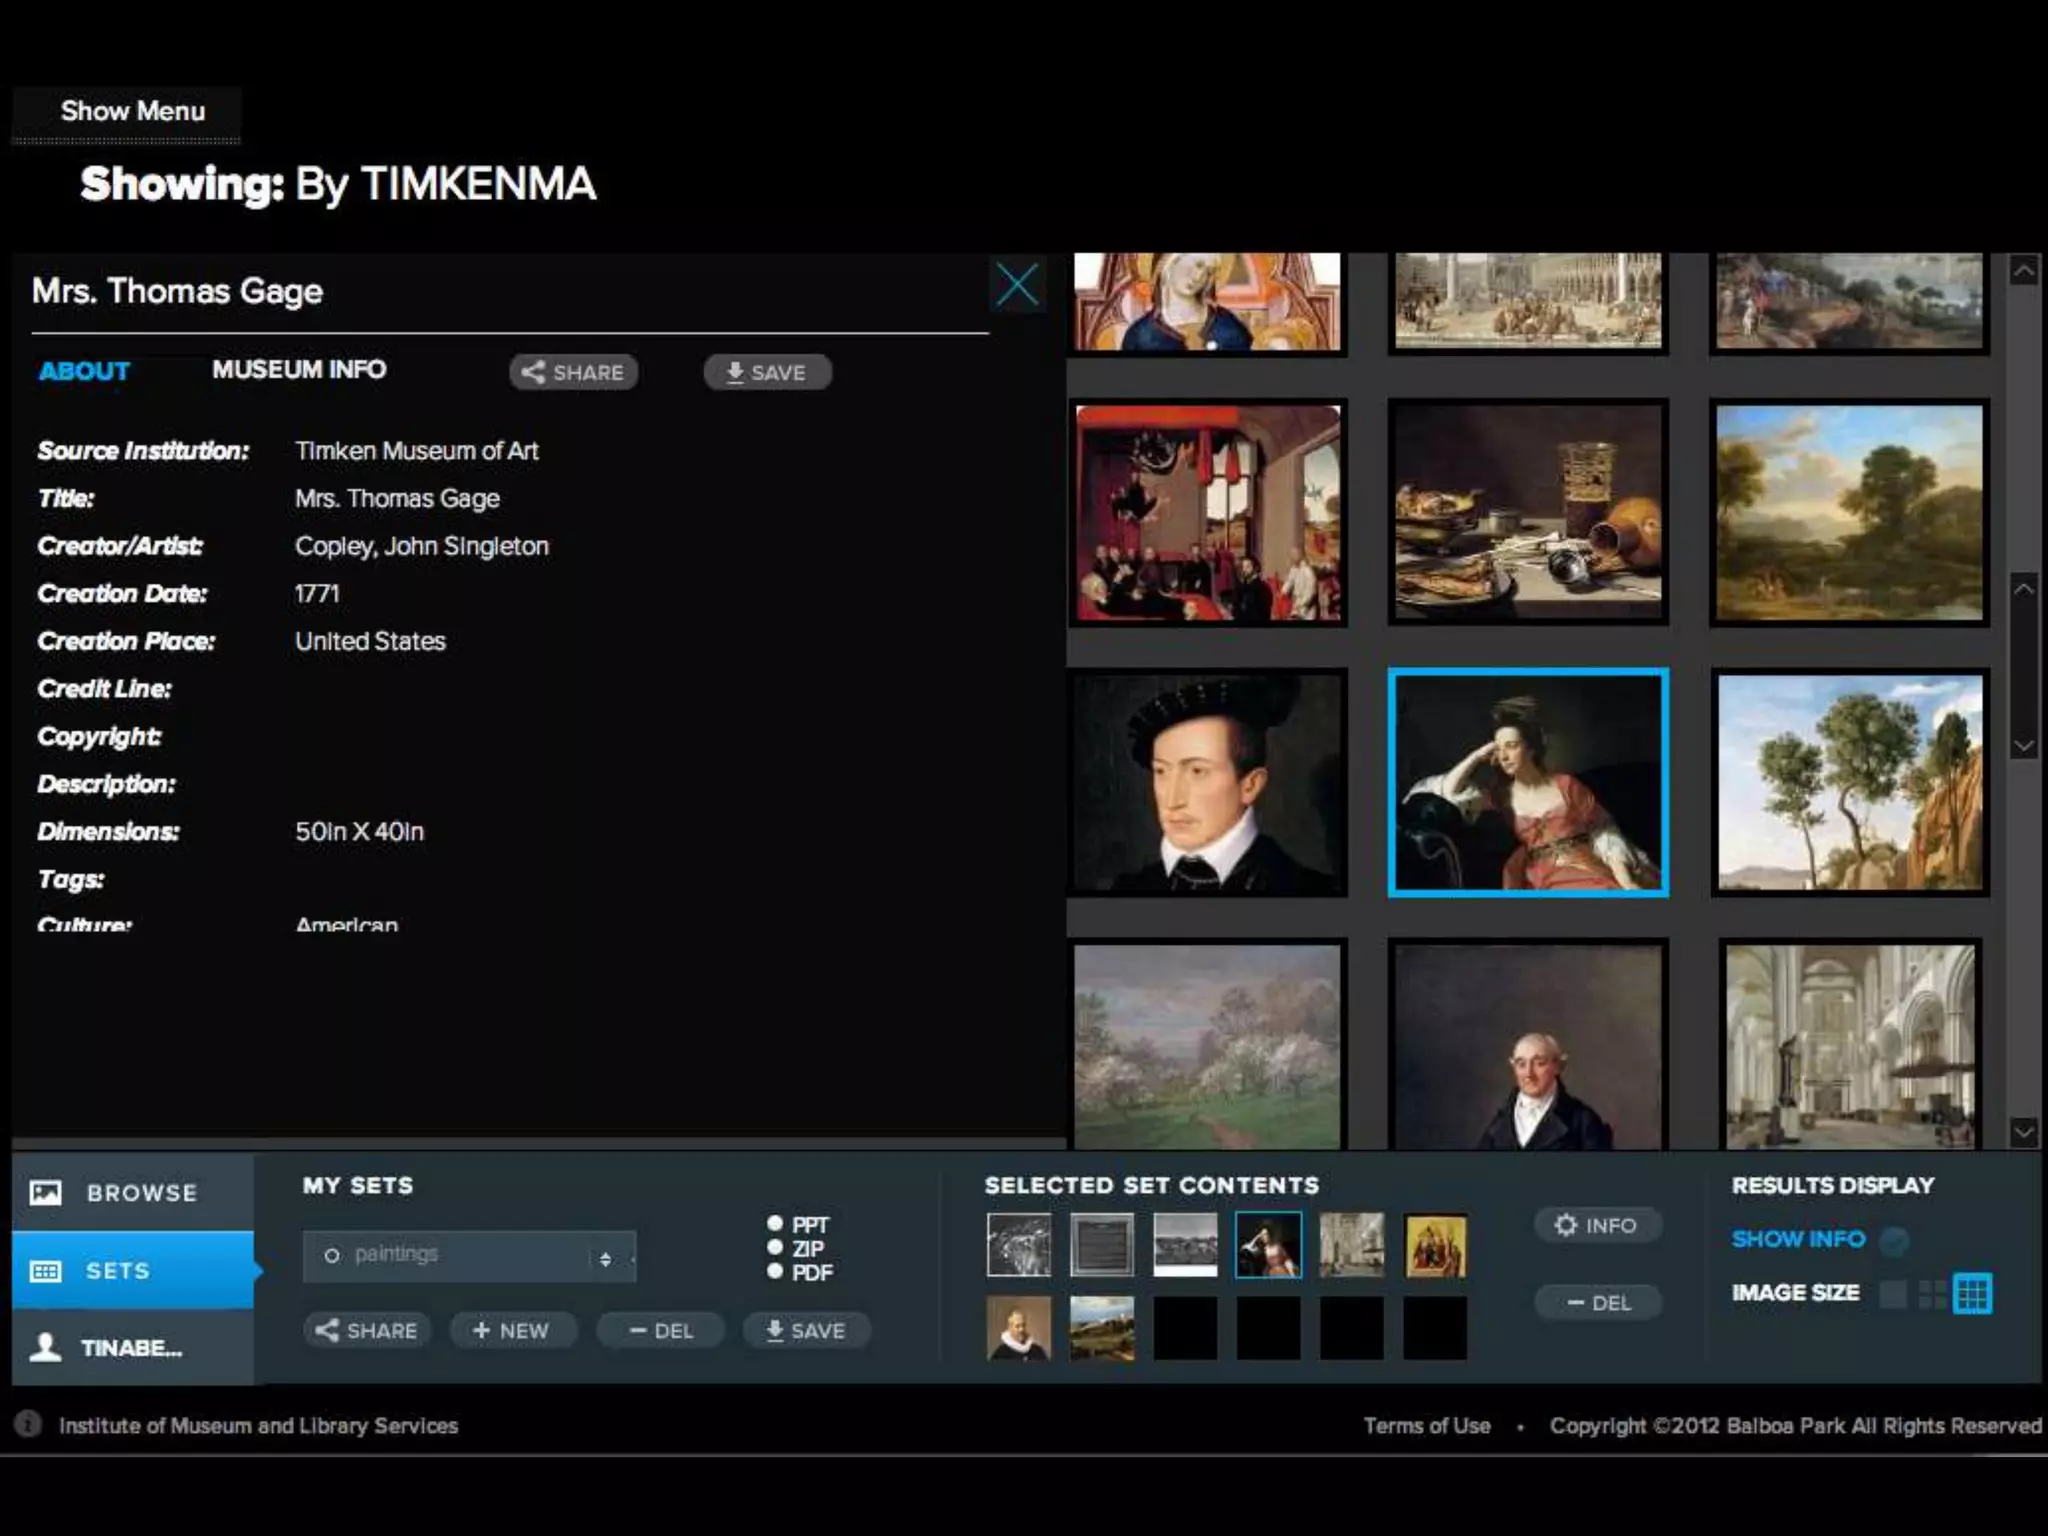
Task: Select the PDF export format radio
Action: click(x=775, y=1271)
